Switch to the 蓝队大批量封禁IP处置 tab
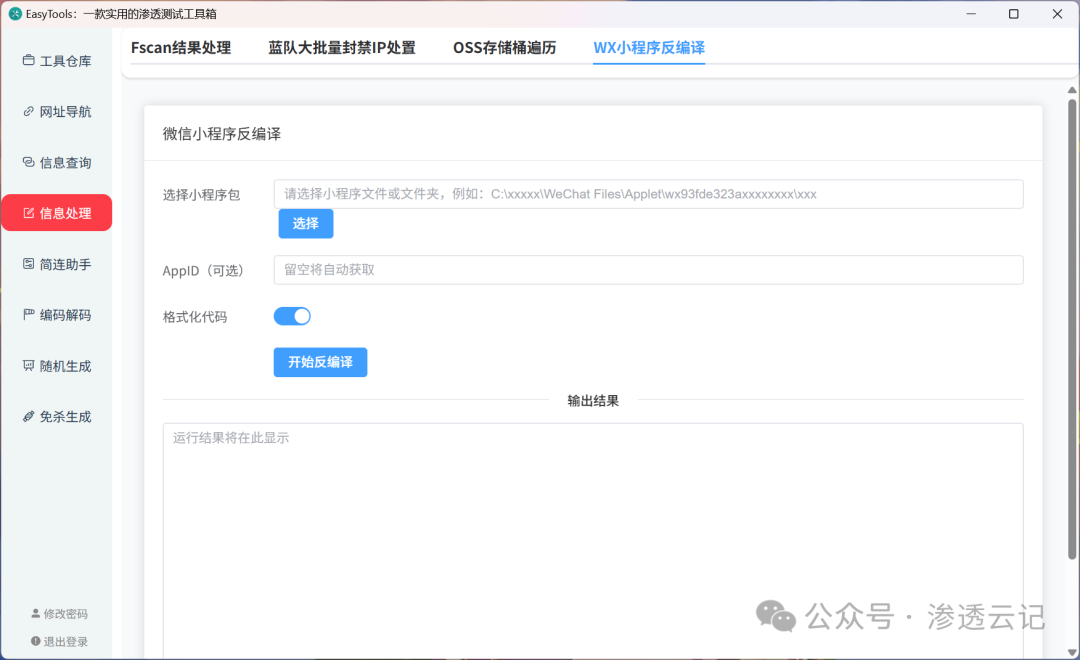Viewport: 1080px width, 660px height. click(342, 48)
